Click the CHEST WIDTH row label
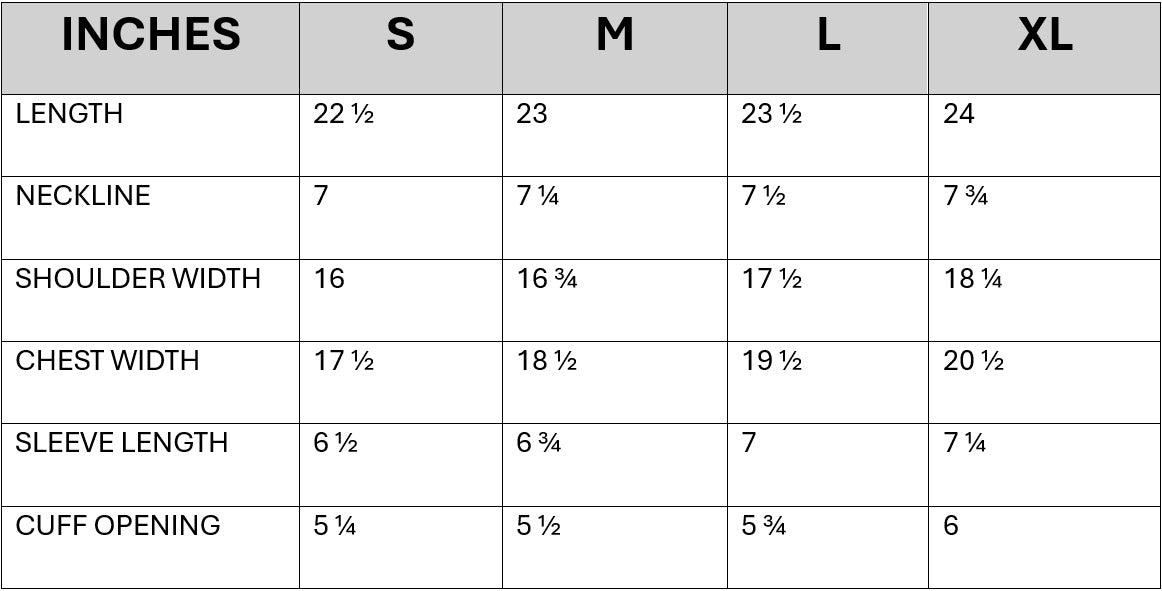 pos(107,361)
